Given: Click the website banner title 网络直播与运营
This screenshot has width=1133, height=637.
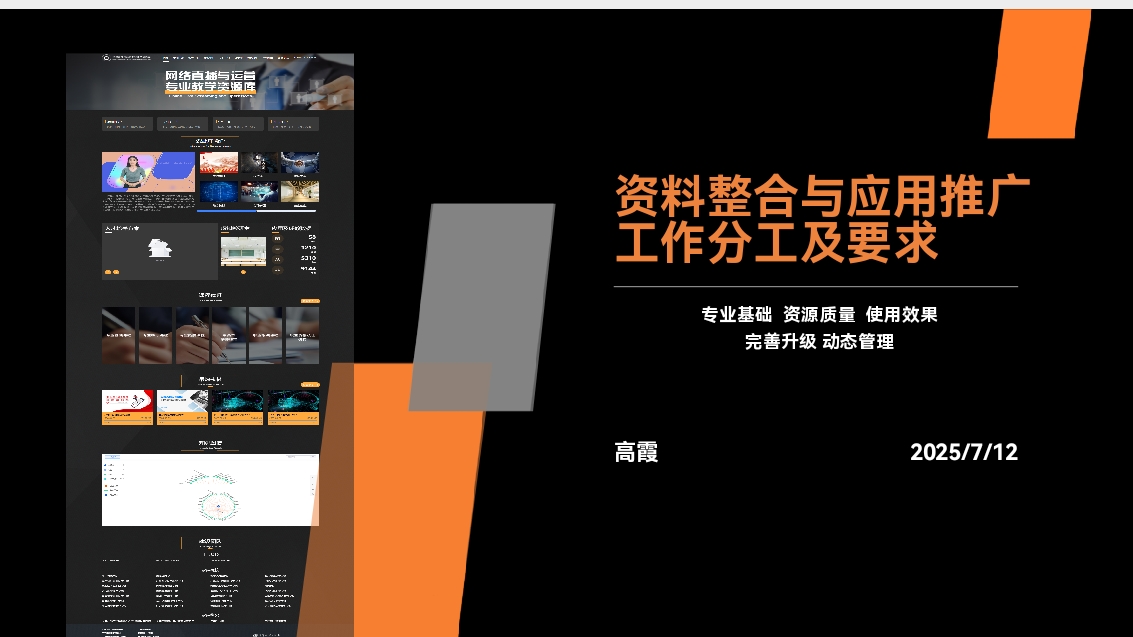Looking at the screenshot, I should [x=210, y=75].
